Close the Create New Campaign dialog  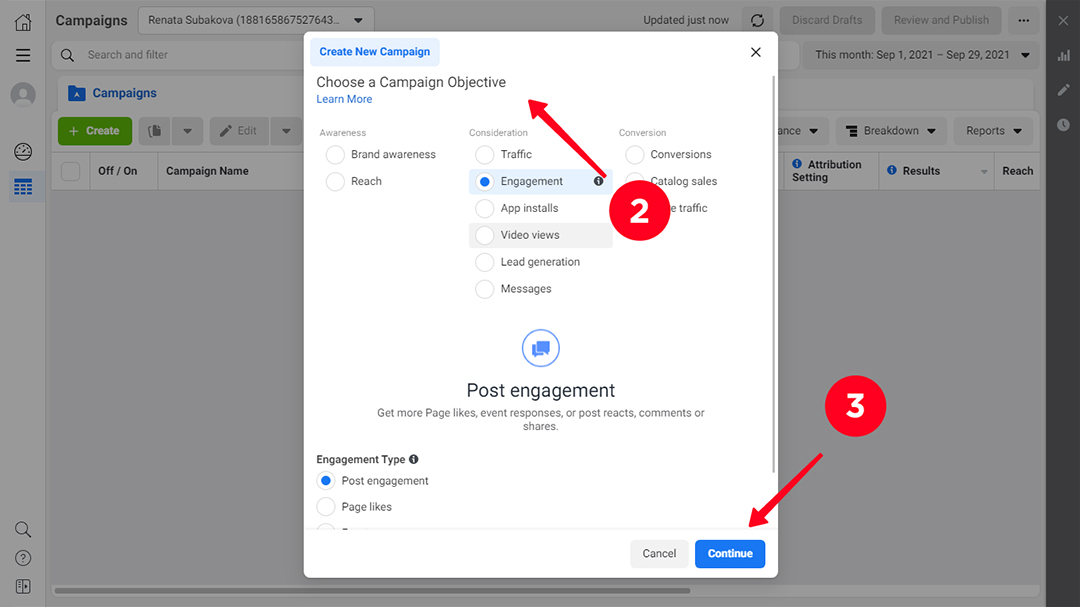(756, 52)
